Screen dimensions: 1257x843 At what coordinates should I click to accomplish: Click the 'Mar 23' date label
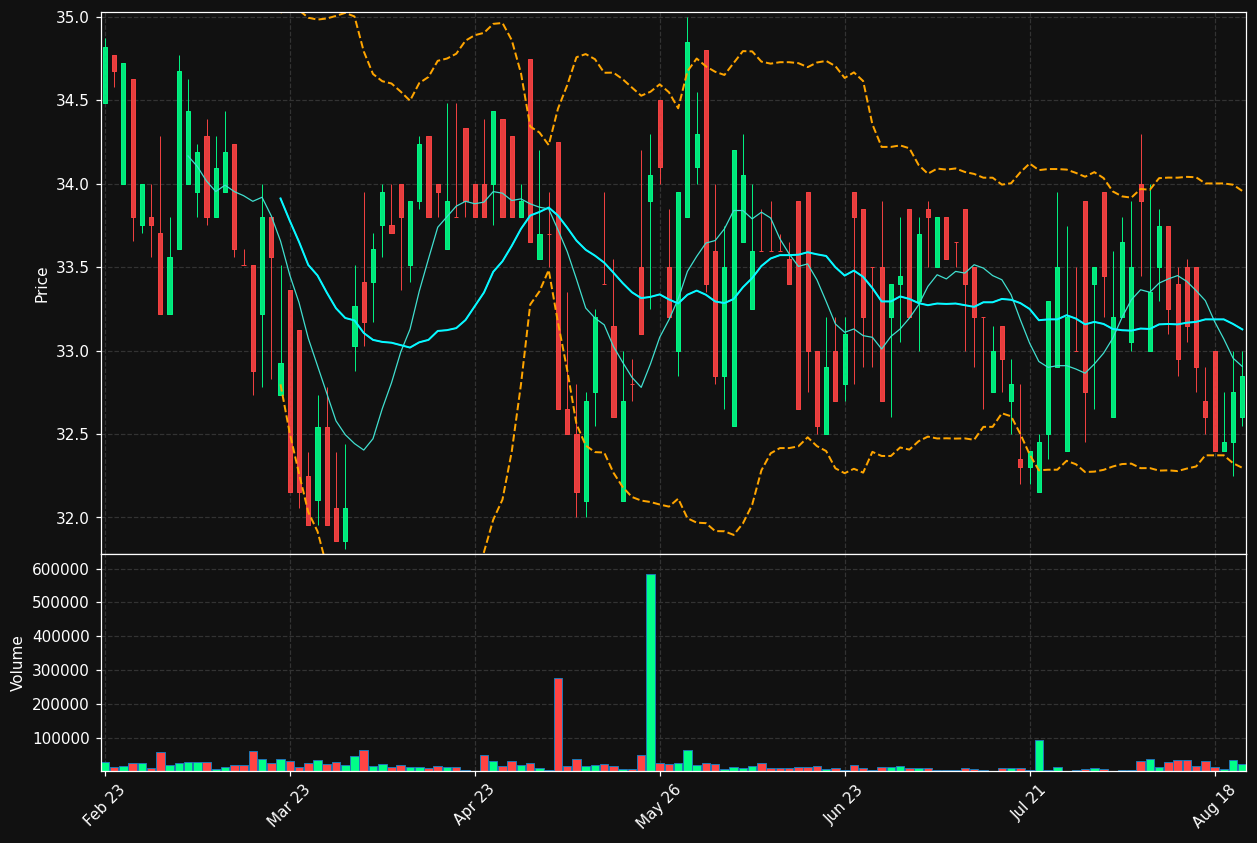(x=289, y=805)
